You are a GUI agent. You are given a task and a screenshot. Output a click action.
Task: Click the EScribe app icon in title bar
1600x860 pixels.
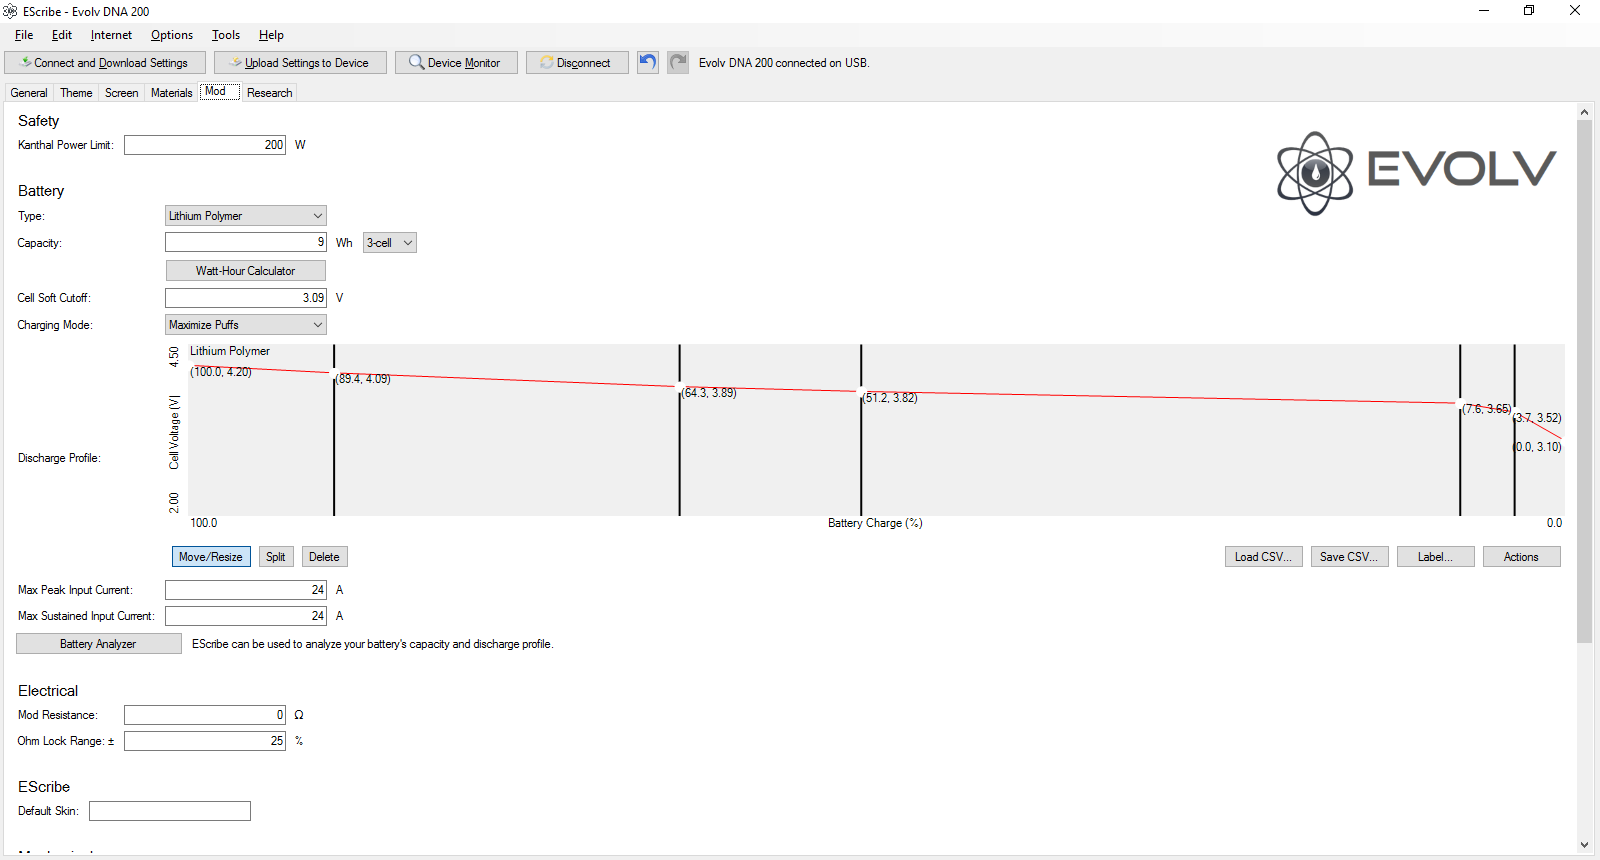click(11, 11)
